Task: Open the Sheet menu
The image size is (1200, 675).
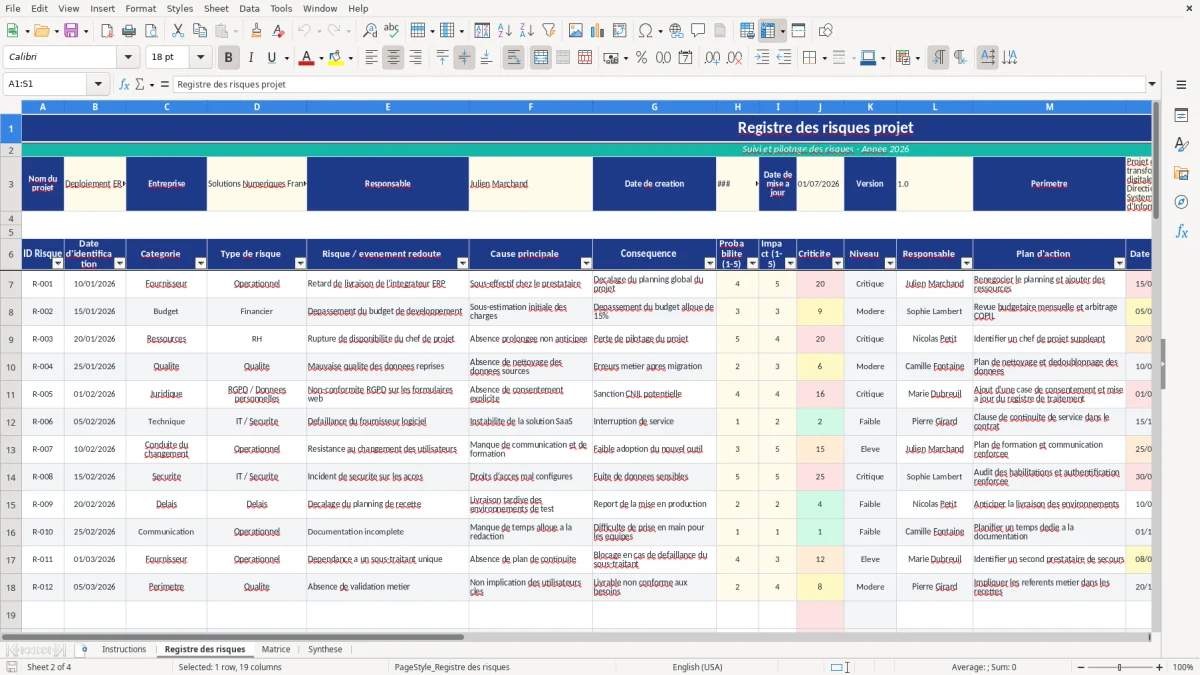Action: (x=216, y=8)
